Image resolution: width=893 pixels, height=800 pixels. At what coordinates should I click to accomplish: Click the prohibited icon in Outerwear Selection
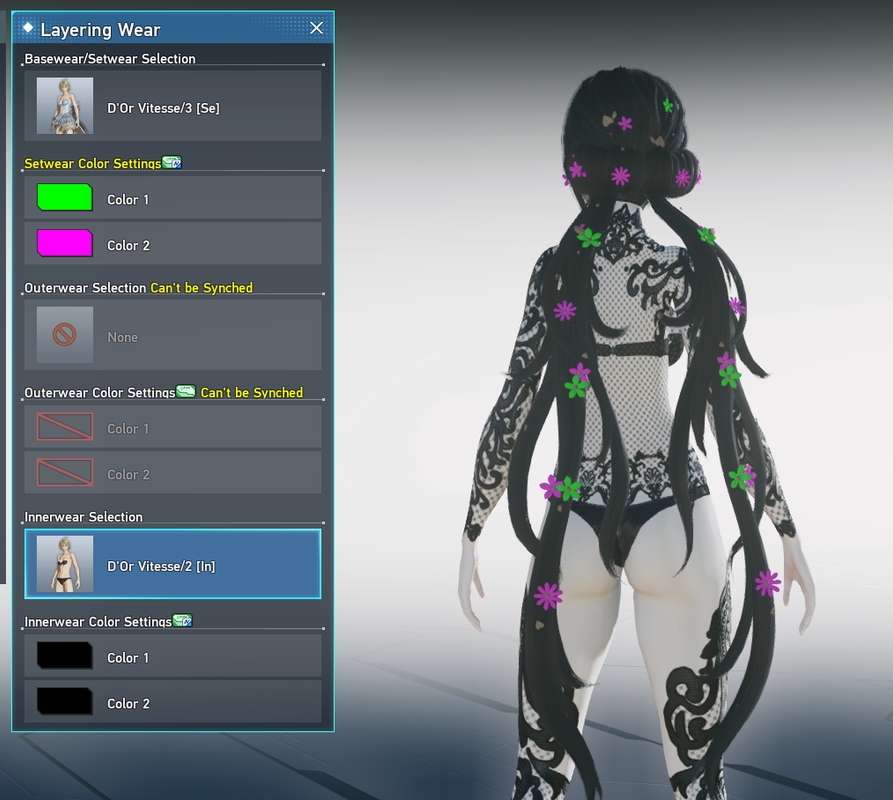click(65, 335)
